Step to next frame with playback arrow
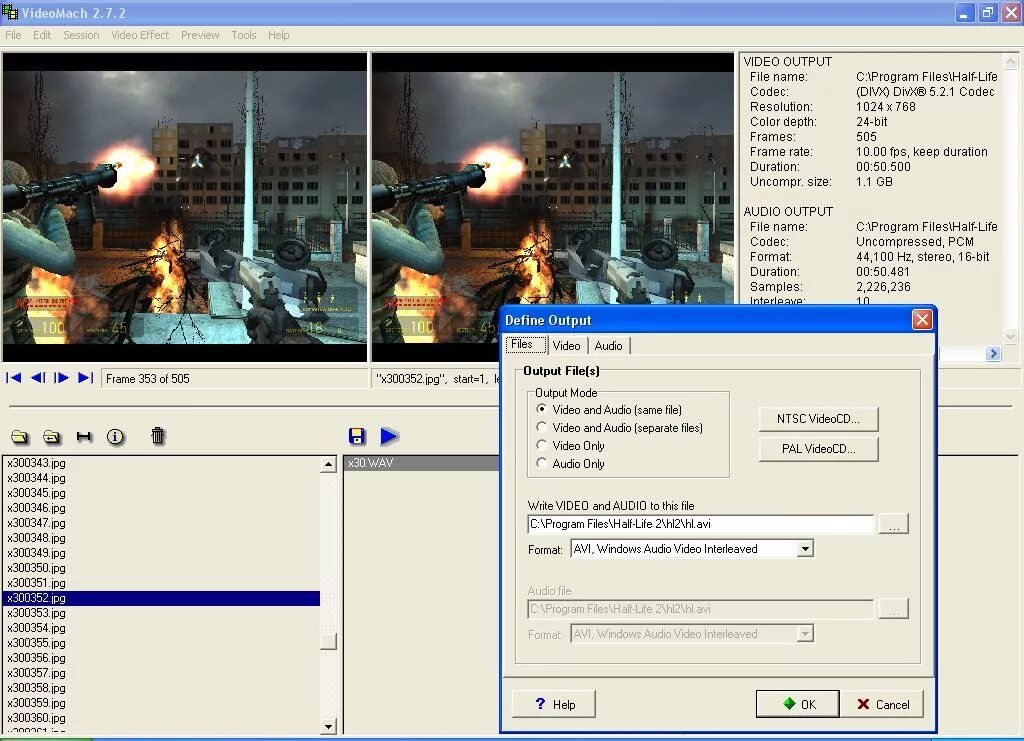 (62, 378)
